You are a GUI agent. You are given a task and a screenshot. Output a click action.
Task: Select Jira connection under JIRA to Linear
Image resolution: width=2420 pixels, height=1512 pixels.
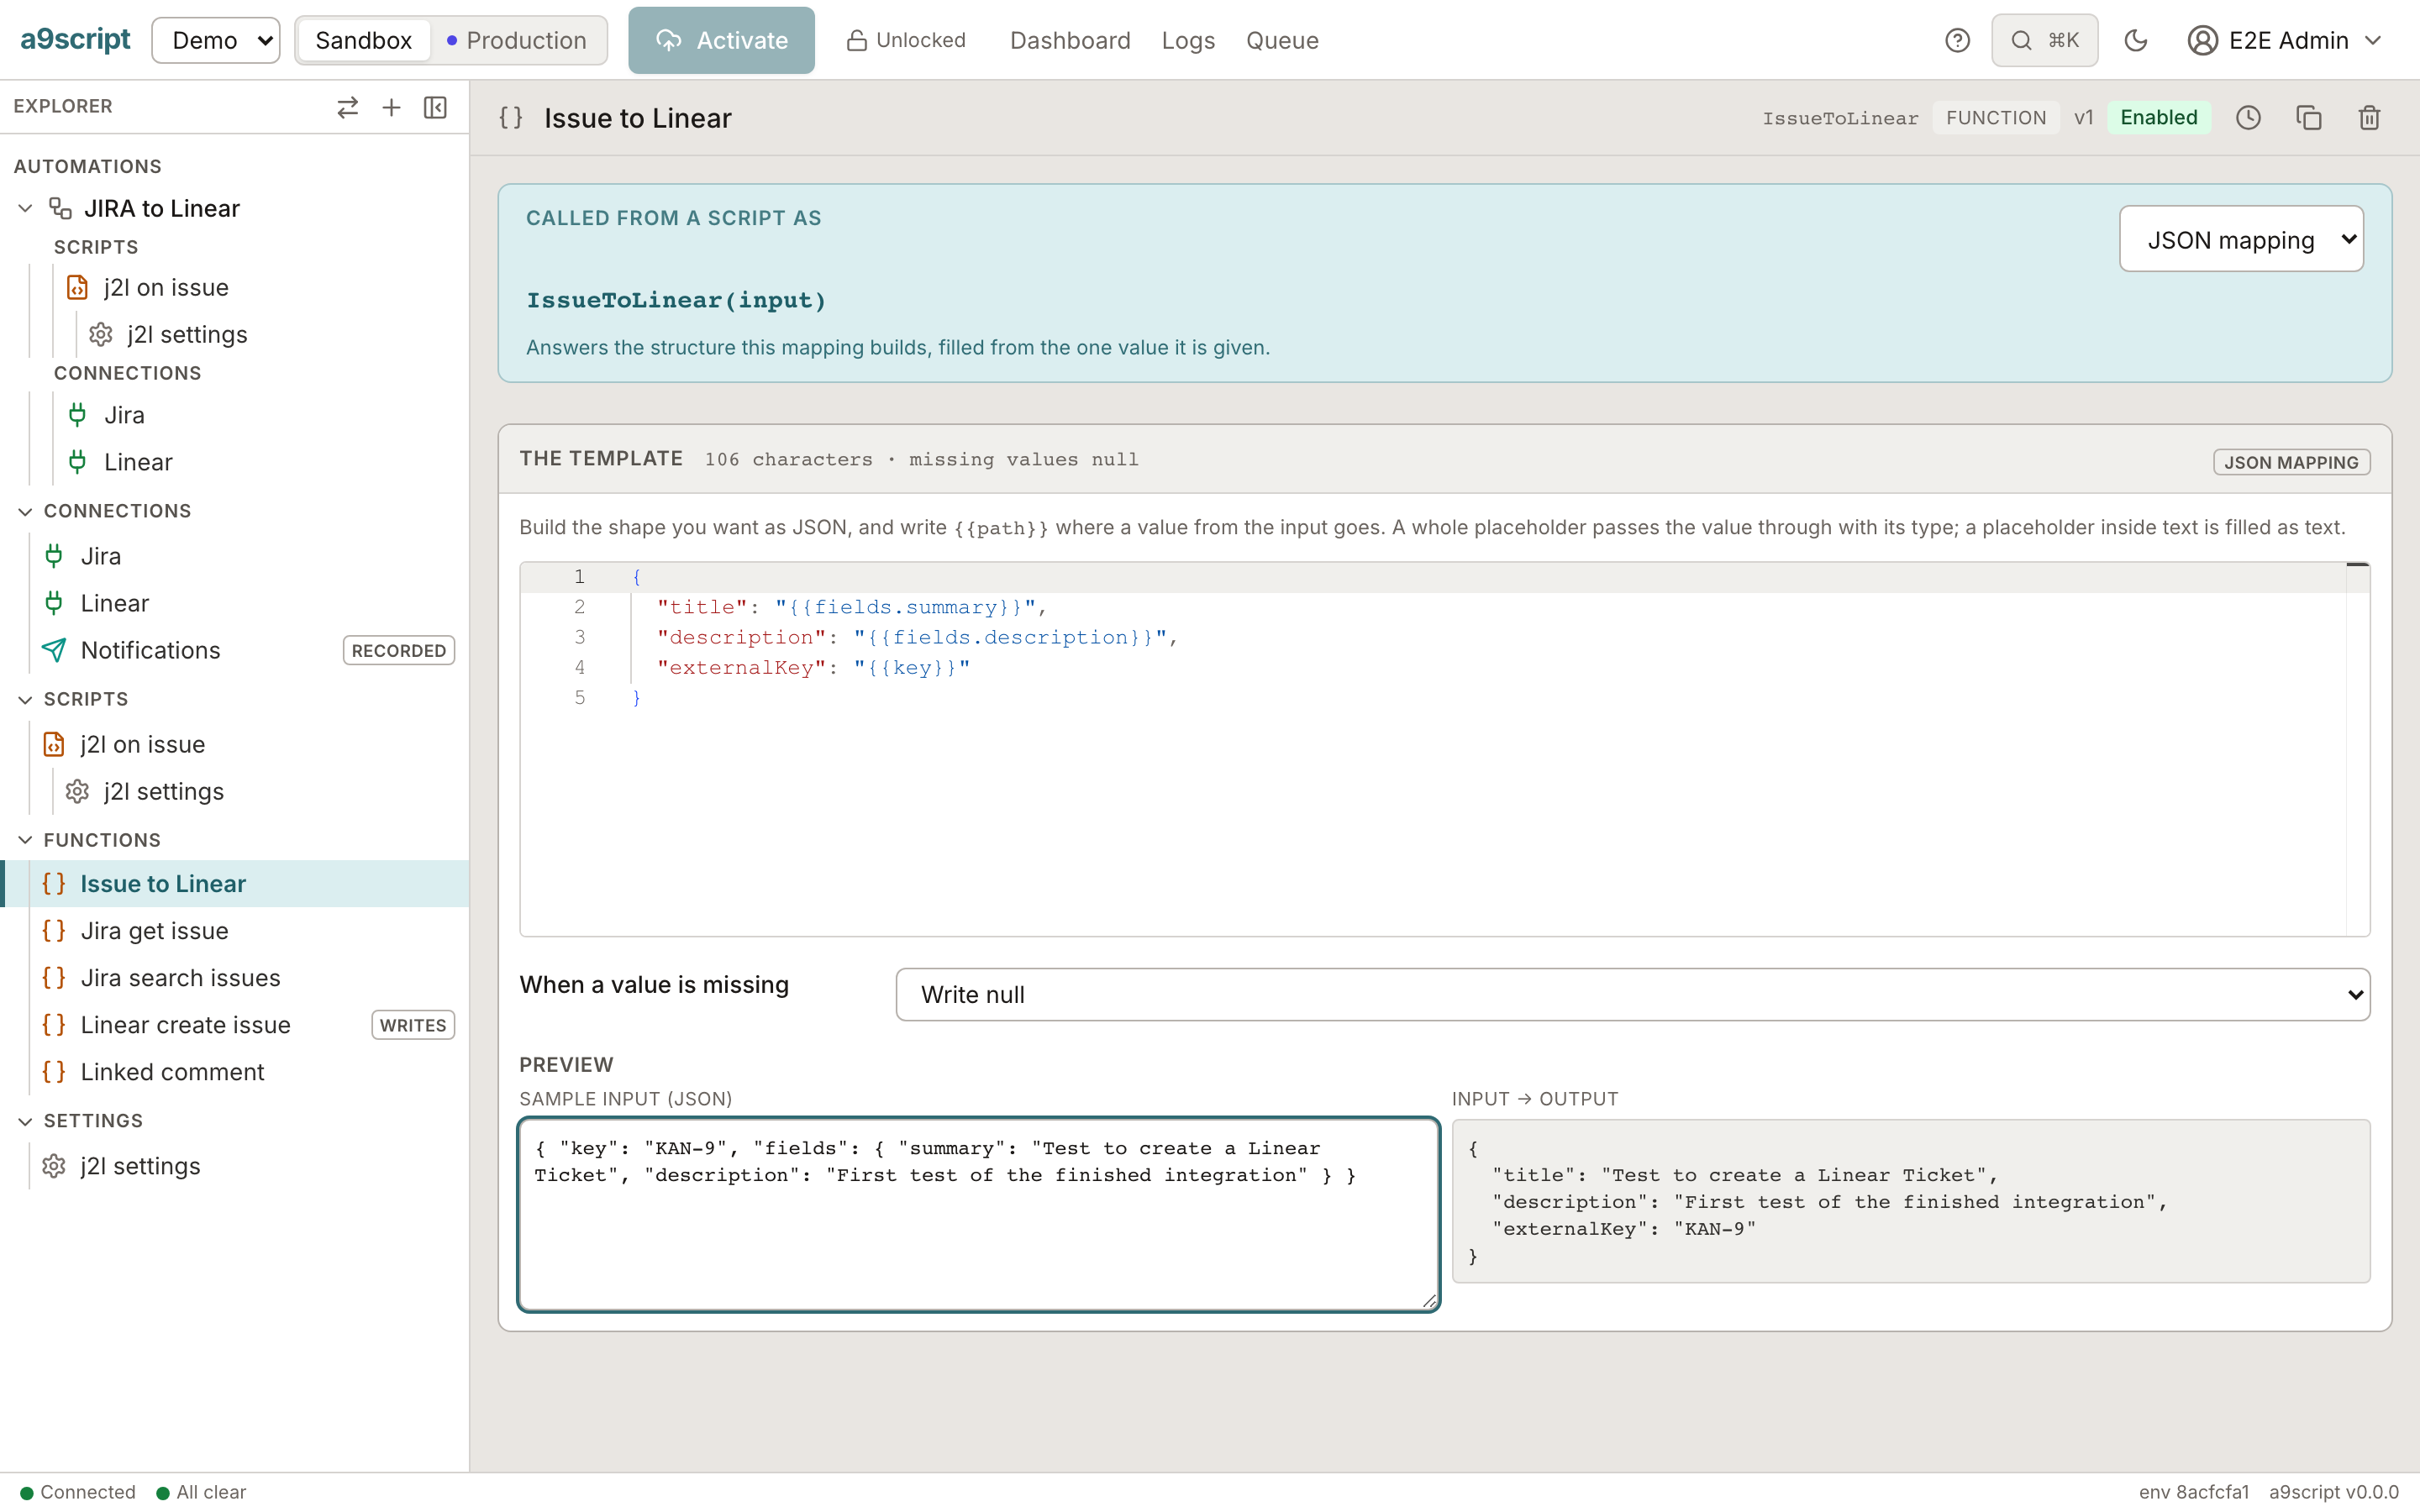tap(124, 415)
